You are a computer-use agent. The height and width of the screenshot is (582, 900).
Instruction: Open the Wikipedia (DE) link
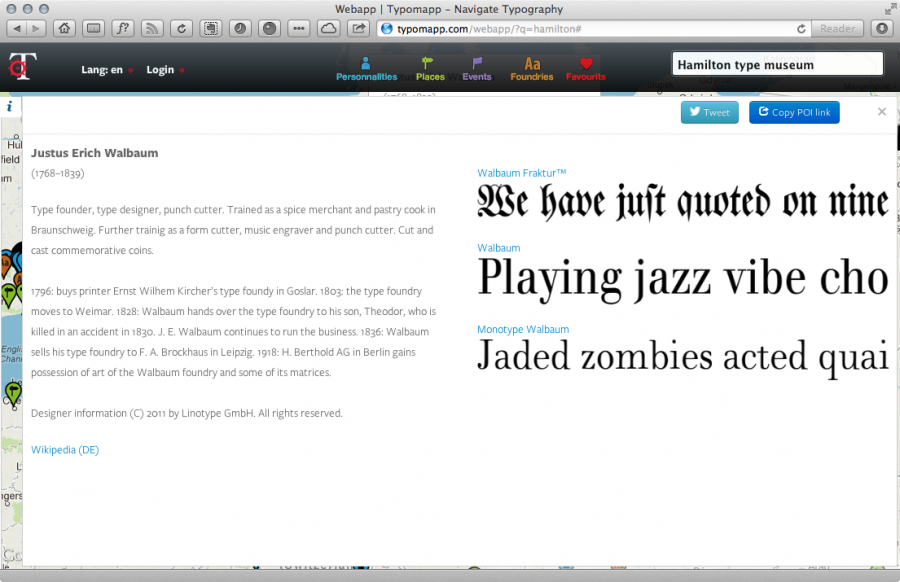click(x=65, y=450)
